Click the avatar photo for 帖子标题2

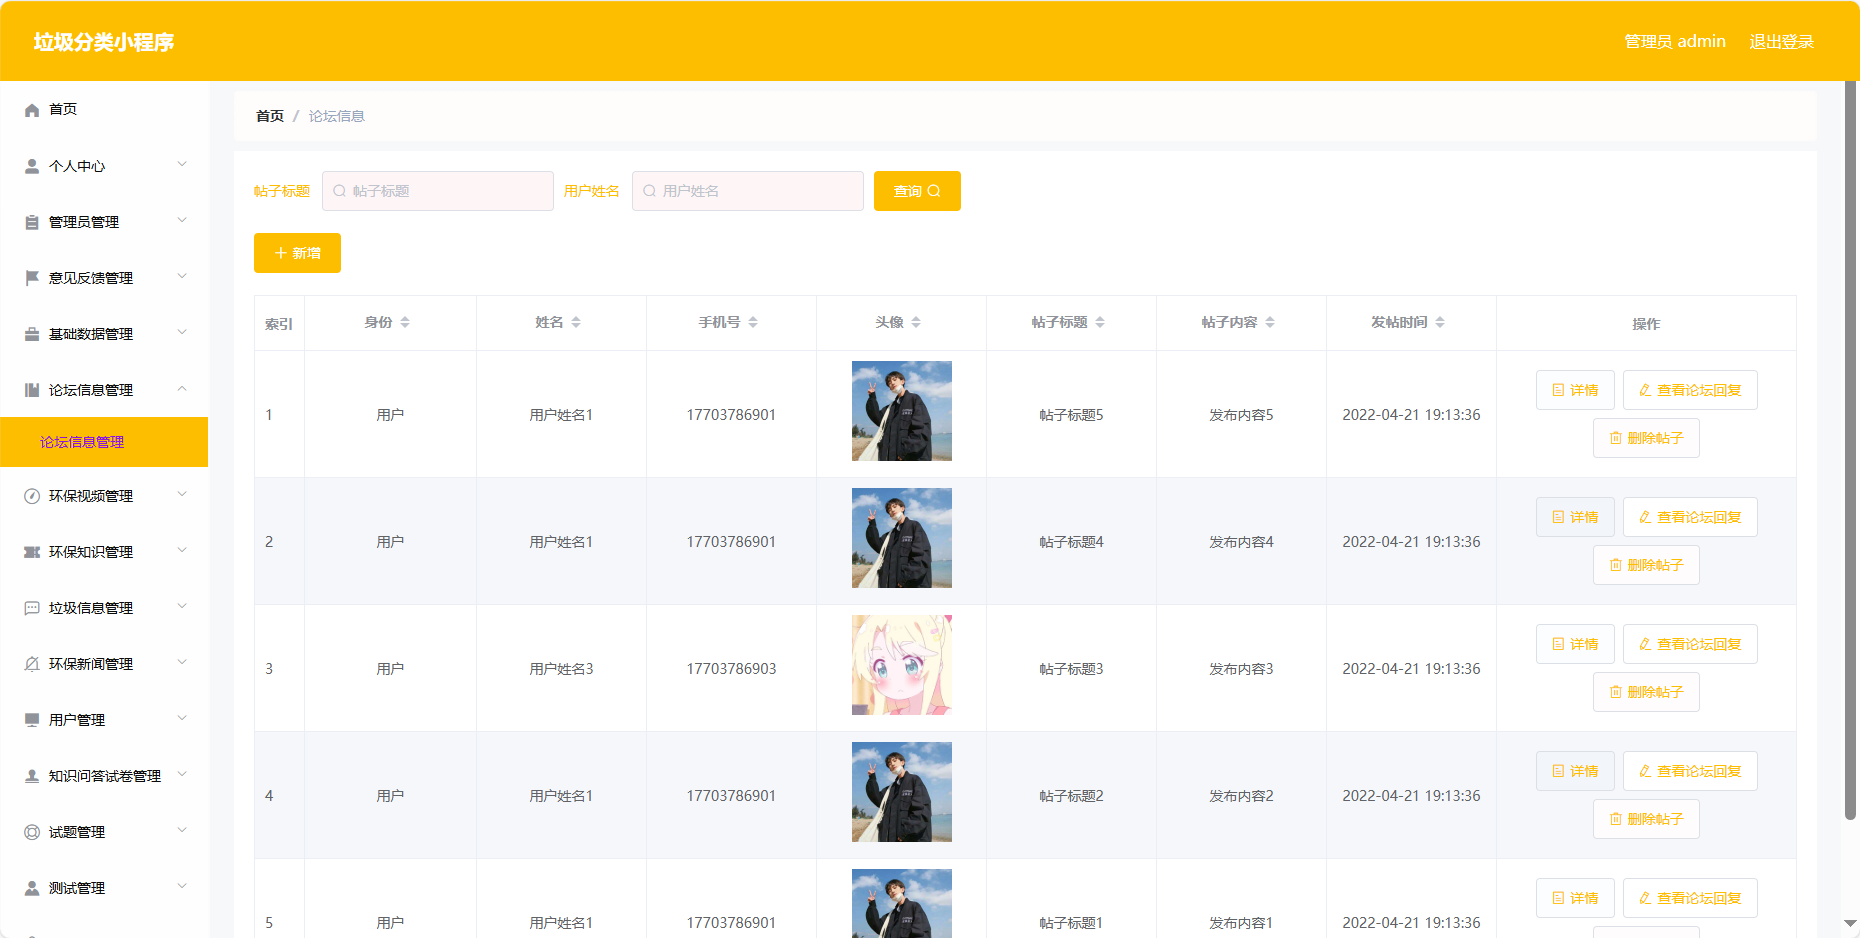[x=902, y=792]
